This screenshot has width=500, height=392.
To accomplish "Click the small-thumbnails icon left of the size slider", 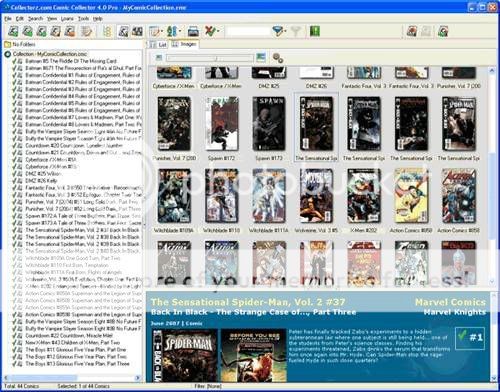I will (159, 58).
